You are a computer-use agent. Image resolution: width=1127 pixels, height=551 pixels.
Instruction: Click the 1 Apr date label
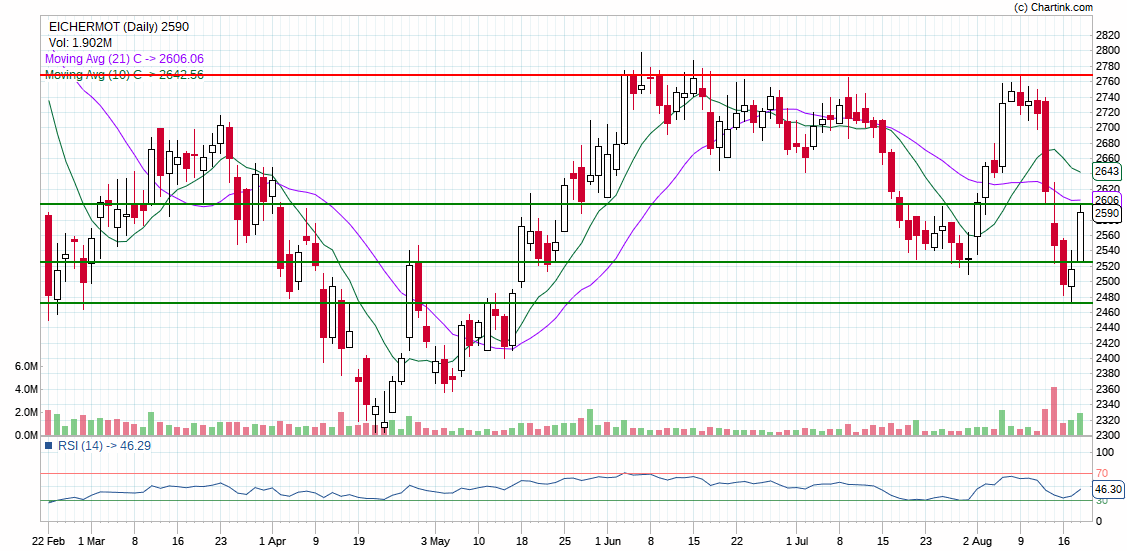272,539
